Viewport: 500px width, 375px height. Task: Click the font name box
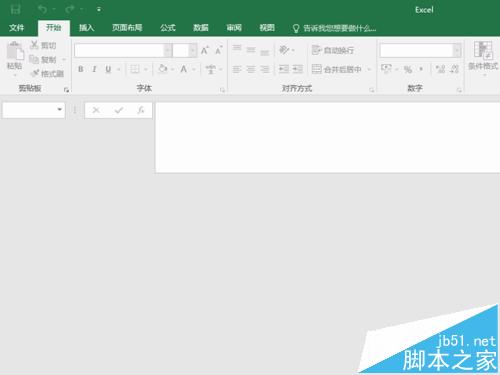[119, 51]
